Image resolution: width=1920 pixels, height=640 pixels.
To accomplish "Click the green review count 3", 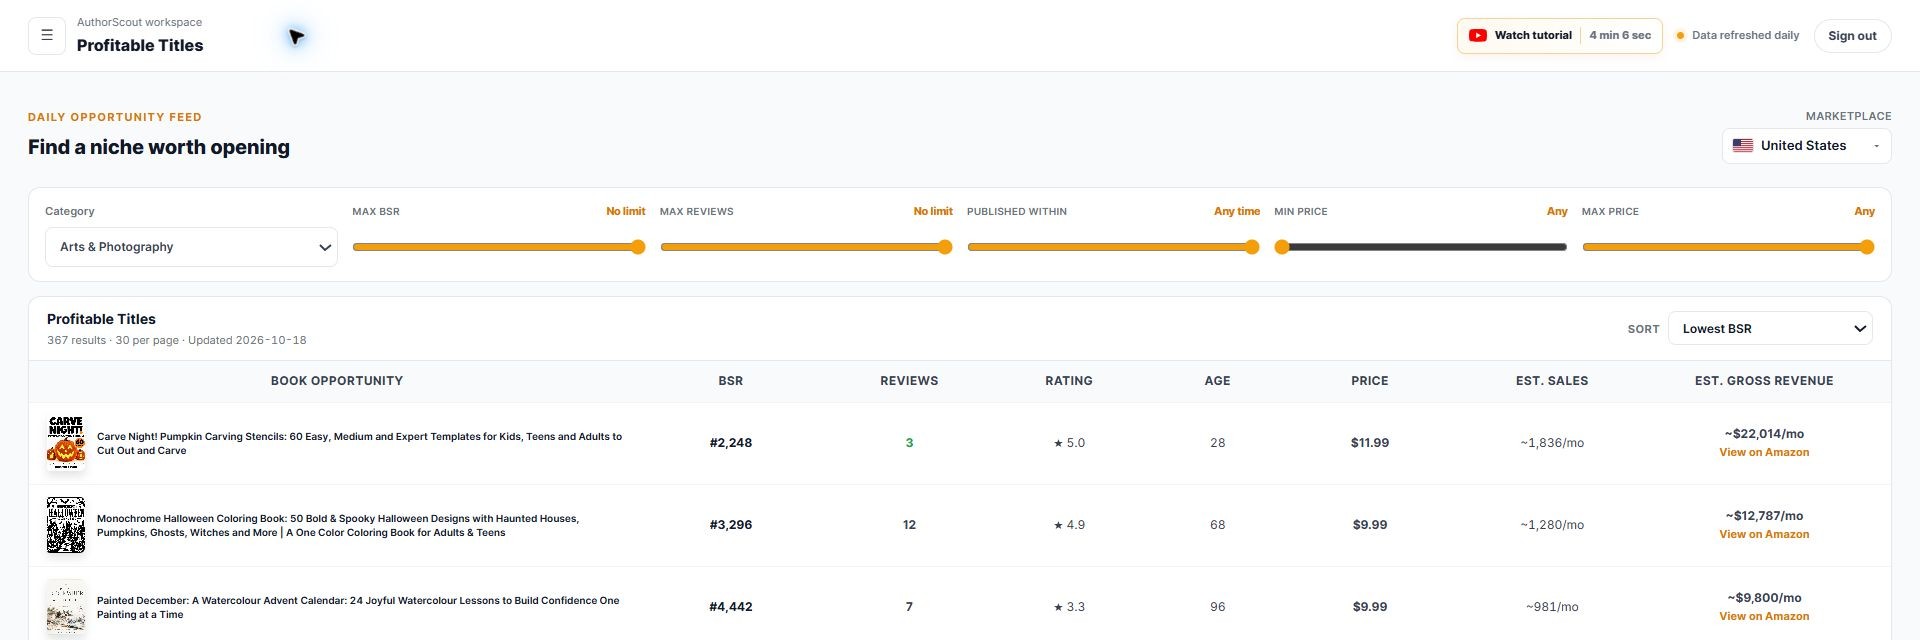I will (909, 443).
